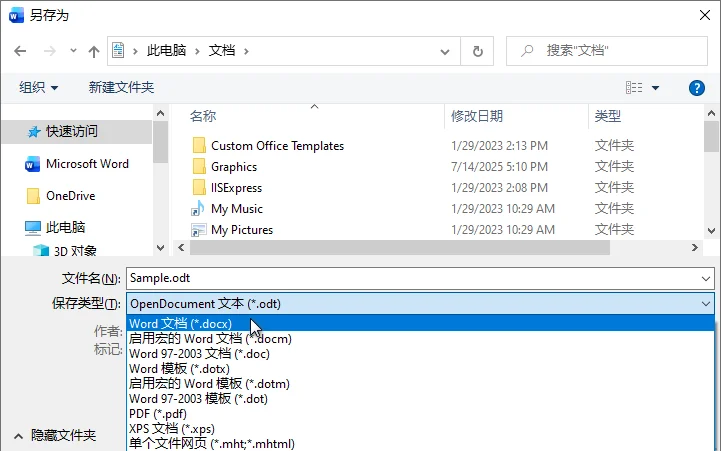
Task: Select the My Music folder
Action: click(x=237, y=209)
